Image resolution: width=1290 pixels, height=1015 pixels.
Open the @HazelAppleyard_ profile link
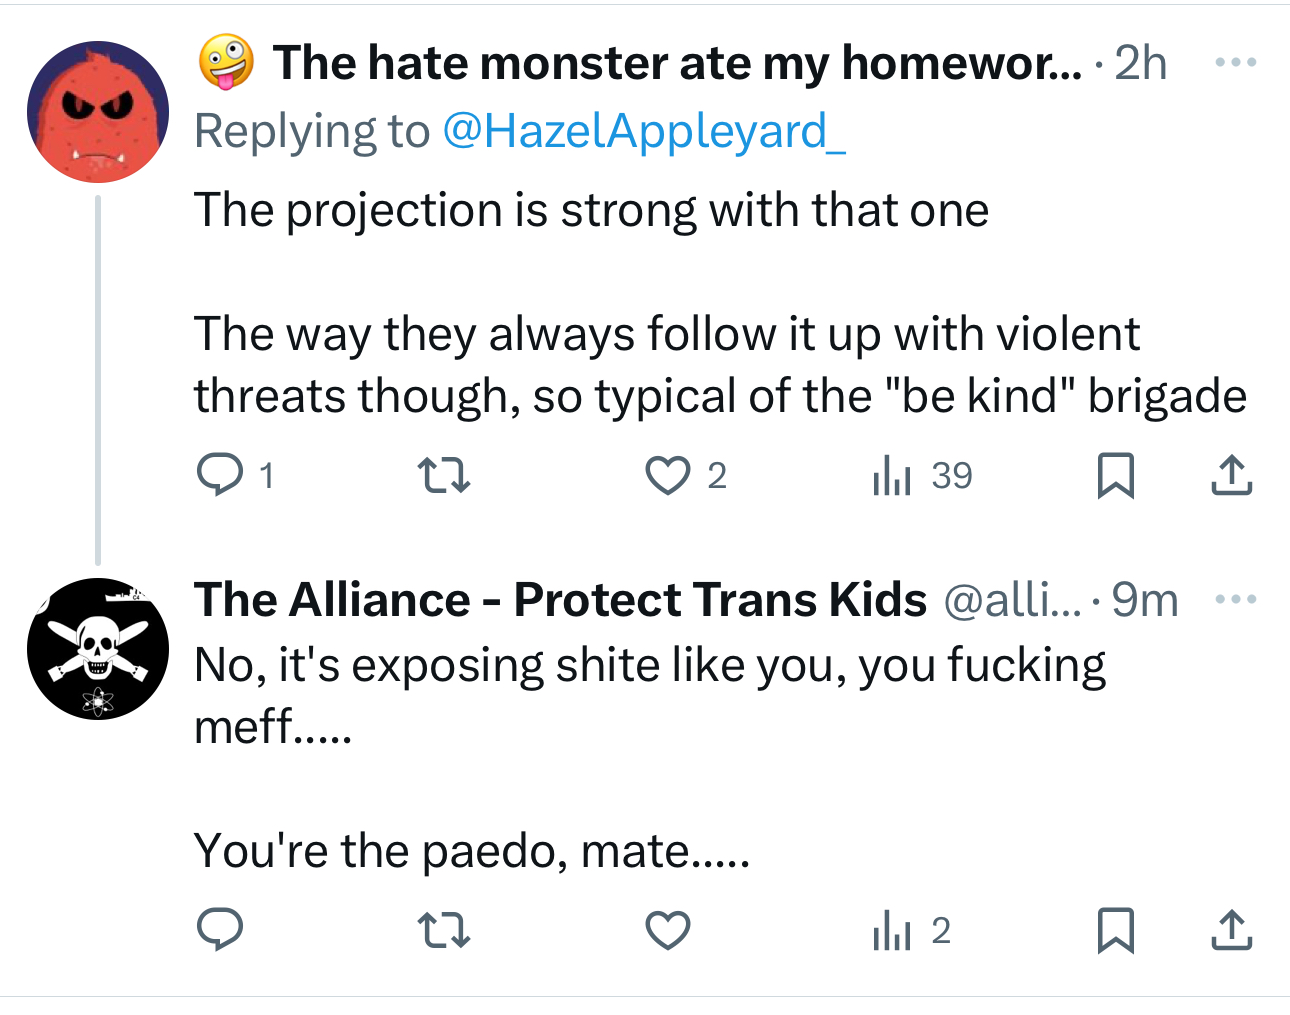tap(643, 131)
